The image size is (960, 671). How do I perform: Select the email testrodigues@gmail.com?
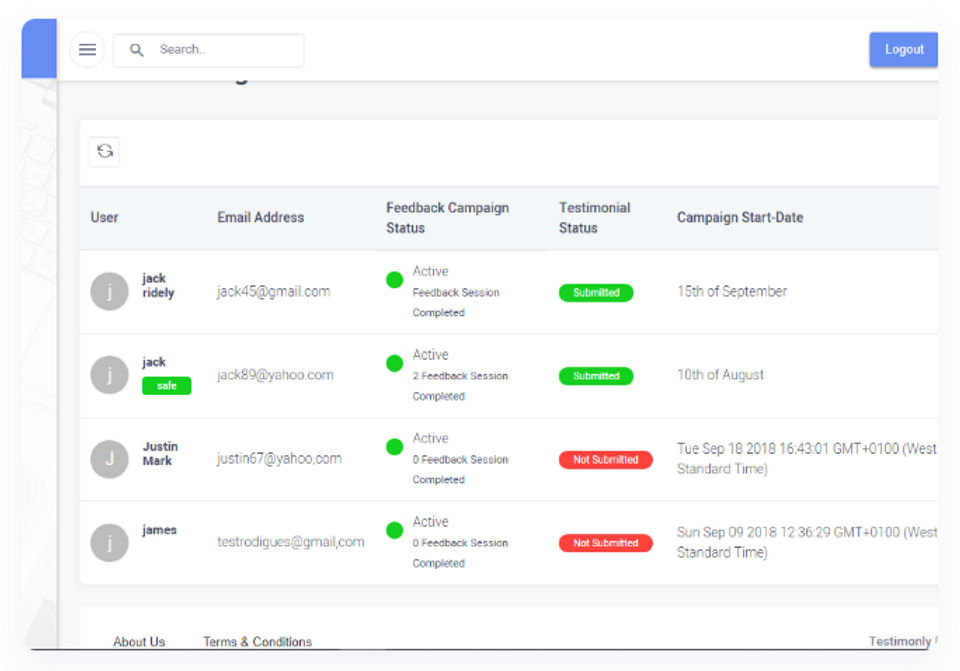pyautogui.click(x=291, y=542)
